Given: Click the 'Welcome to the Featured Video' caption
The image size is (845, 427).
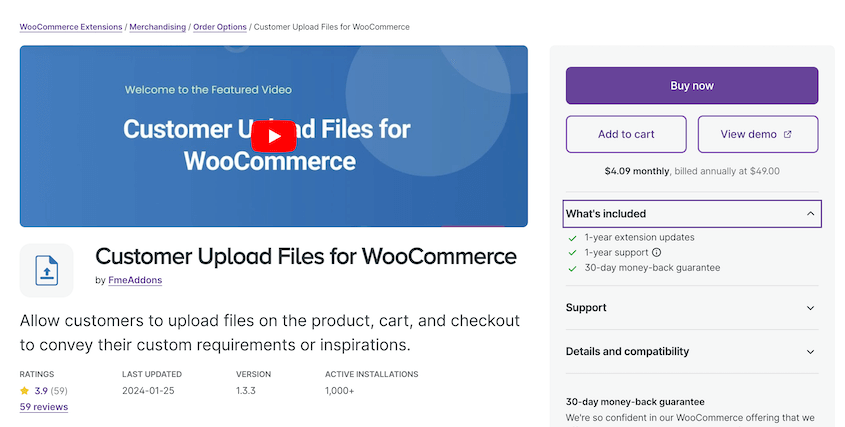Looking at the screenshot, I should 208,89.
